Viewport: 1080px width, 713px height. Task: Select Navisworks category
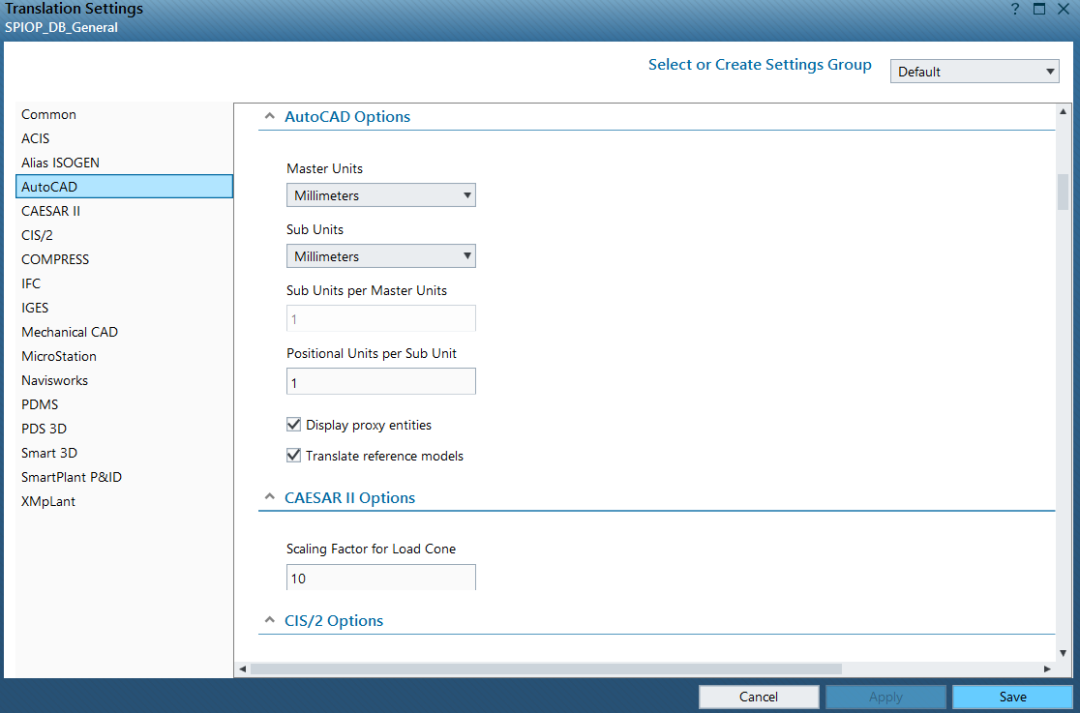(124, 380)
